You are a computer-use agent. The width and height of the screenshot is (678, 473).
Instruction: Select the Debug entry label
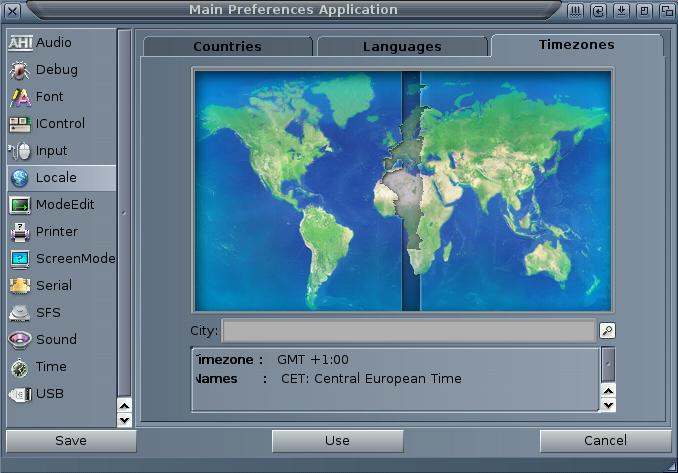(x=57, y=70)
